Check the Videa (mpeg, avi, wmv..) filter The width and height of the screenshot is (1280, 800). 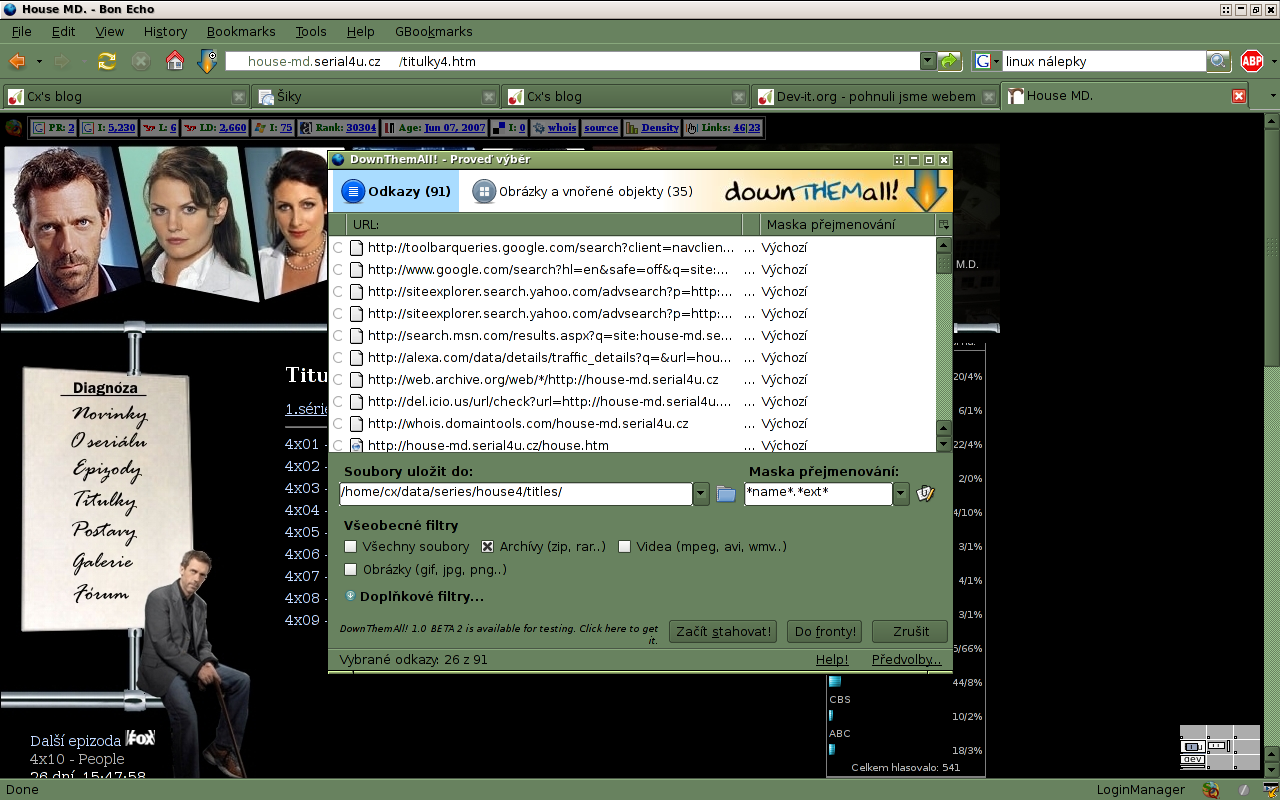tap(625, 547)
